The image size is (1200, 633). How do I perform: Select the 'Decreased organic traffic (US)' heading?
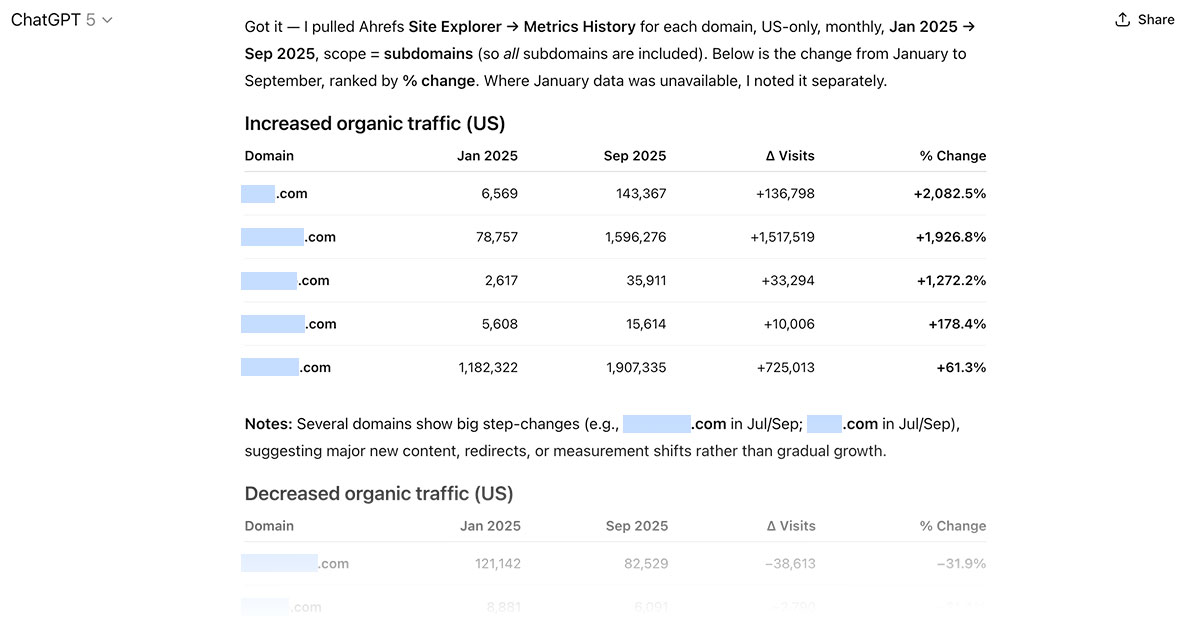[x=377, y=493]
